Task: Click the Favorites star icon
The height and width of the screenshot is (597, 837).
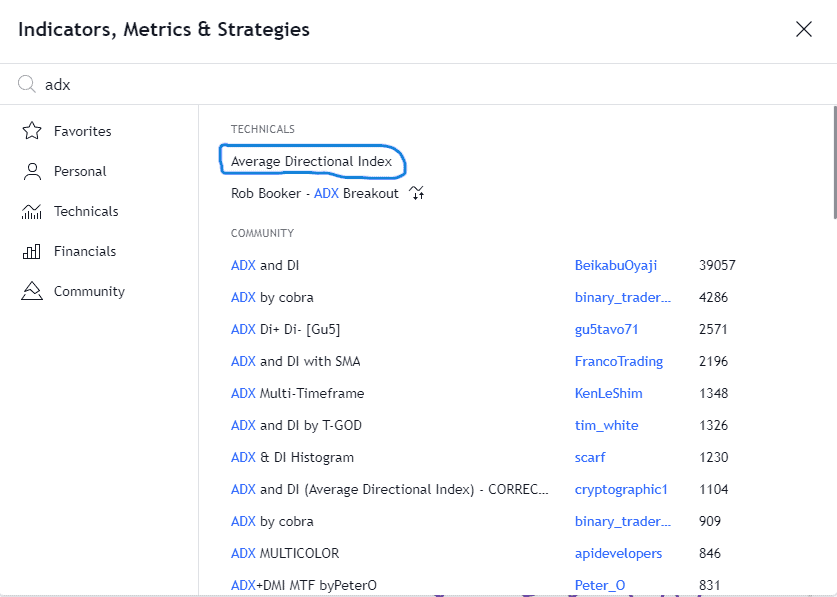Action: click(32, 131)
